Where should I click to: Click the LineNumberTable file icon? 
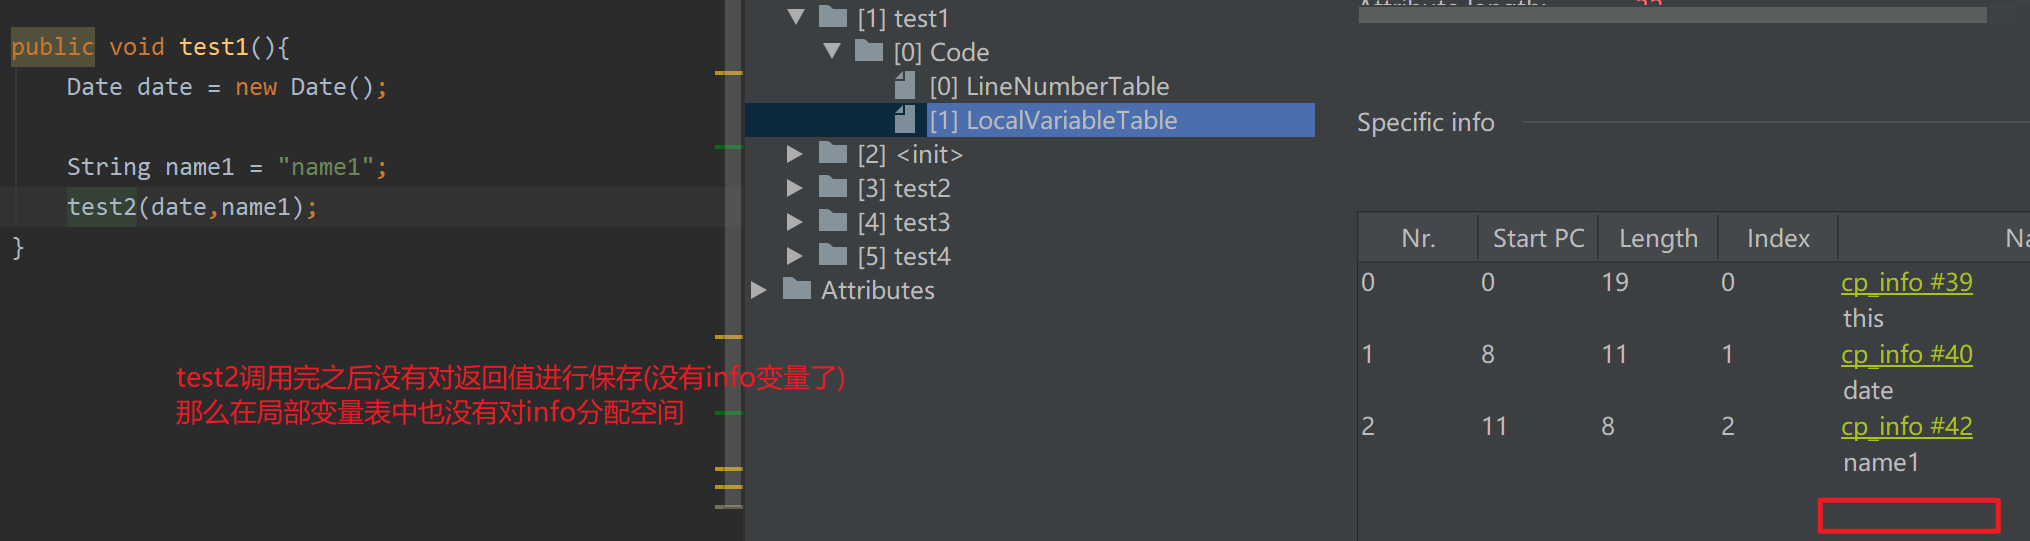905,85
